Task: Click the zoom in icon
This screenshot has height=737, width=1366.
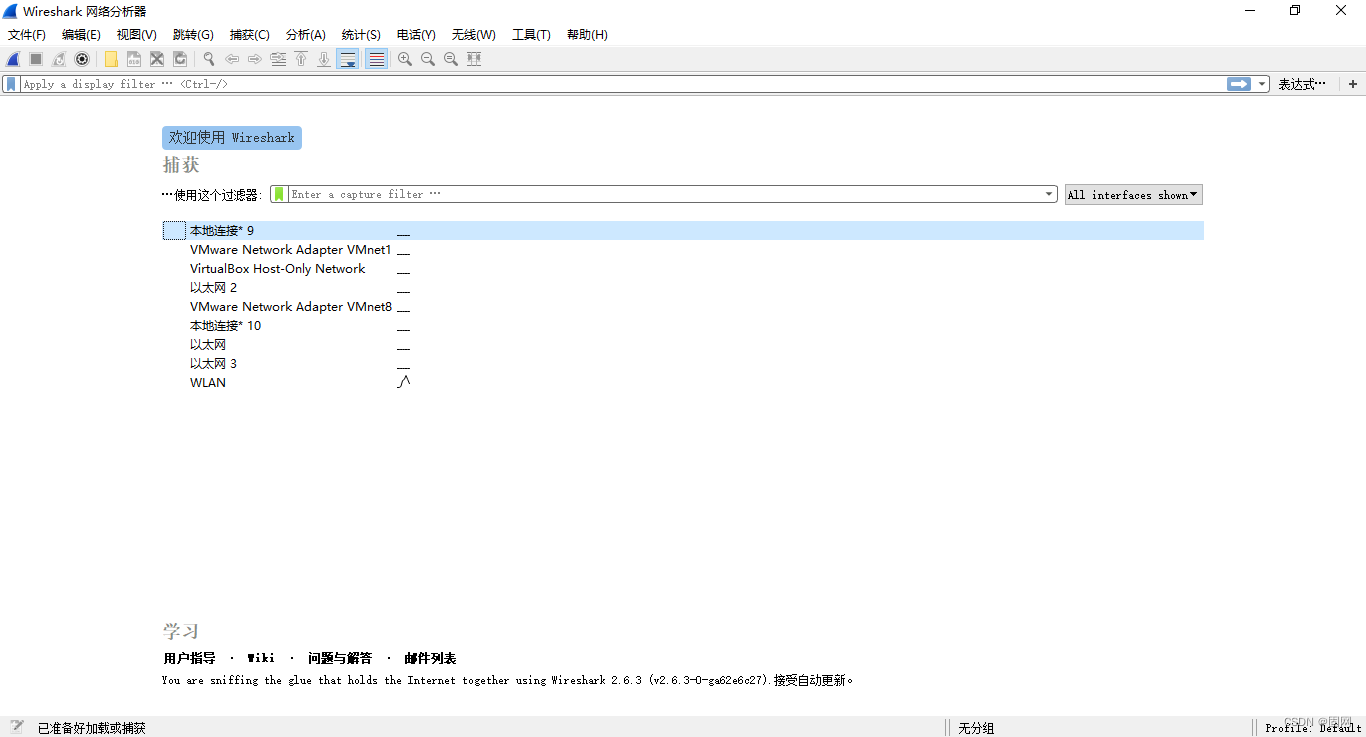Action: click(405, 59)
